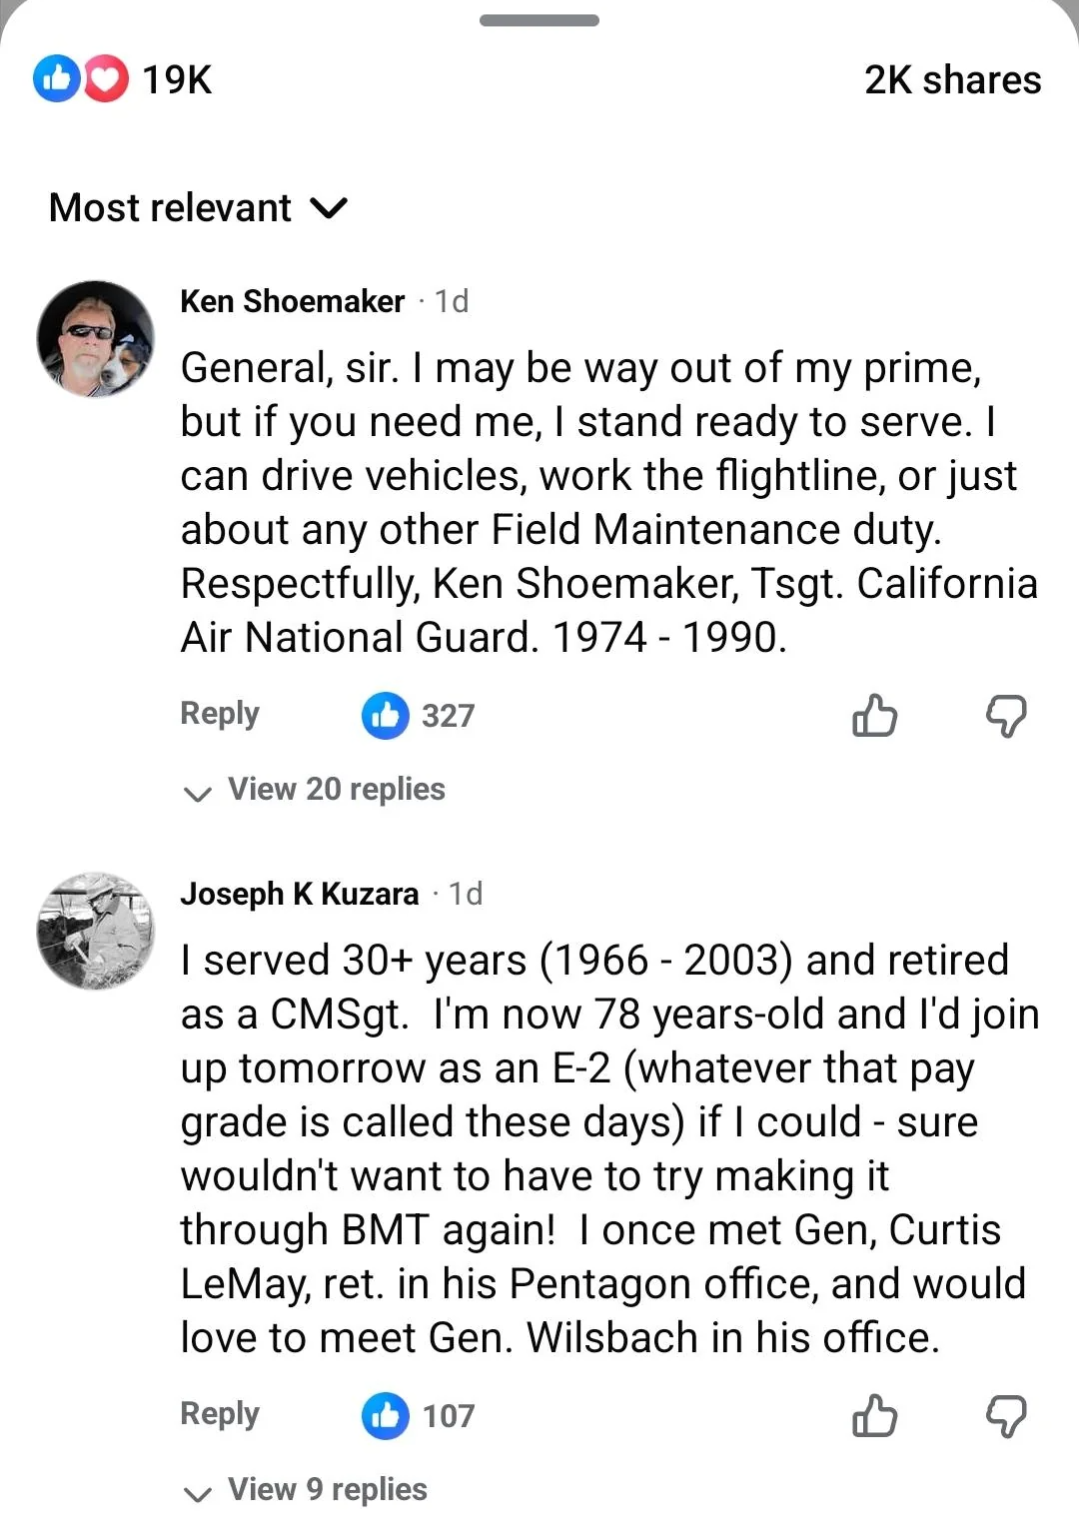Click the blue like reaction icon at top
1079x1520 pixels.
point(56,79)
